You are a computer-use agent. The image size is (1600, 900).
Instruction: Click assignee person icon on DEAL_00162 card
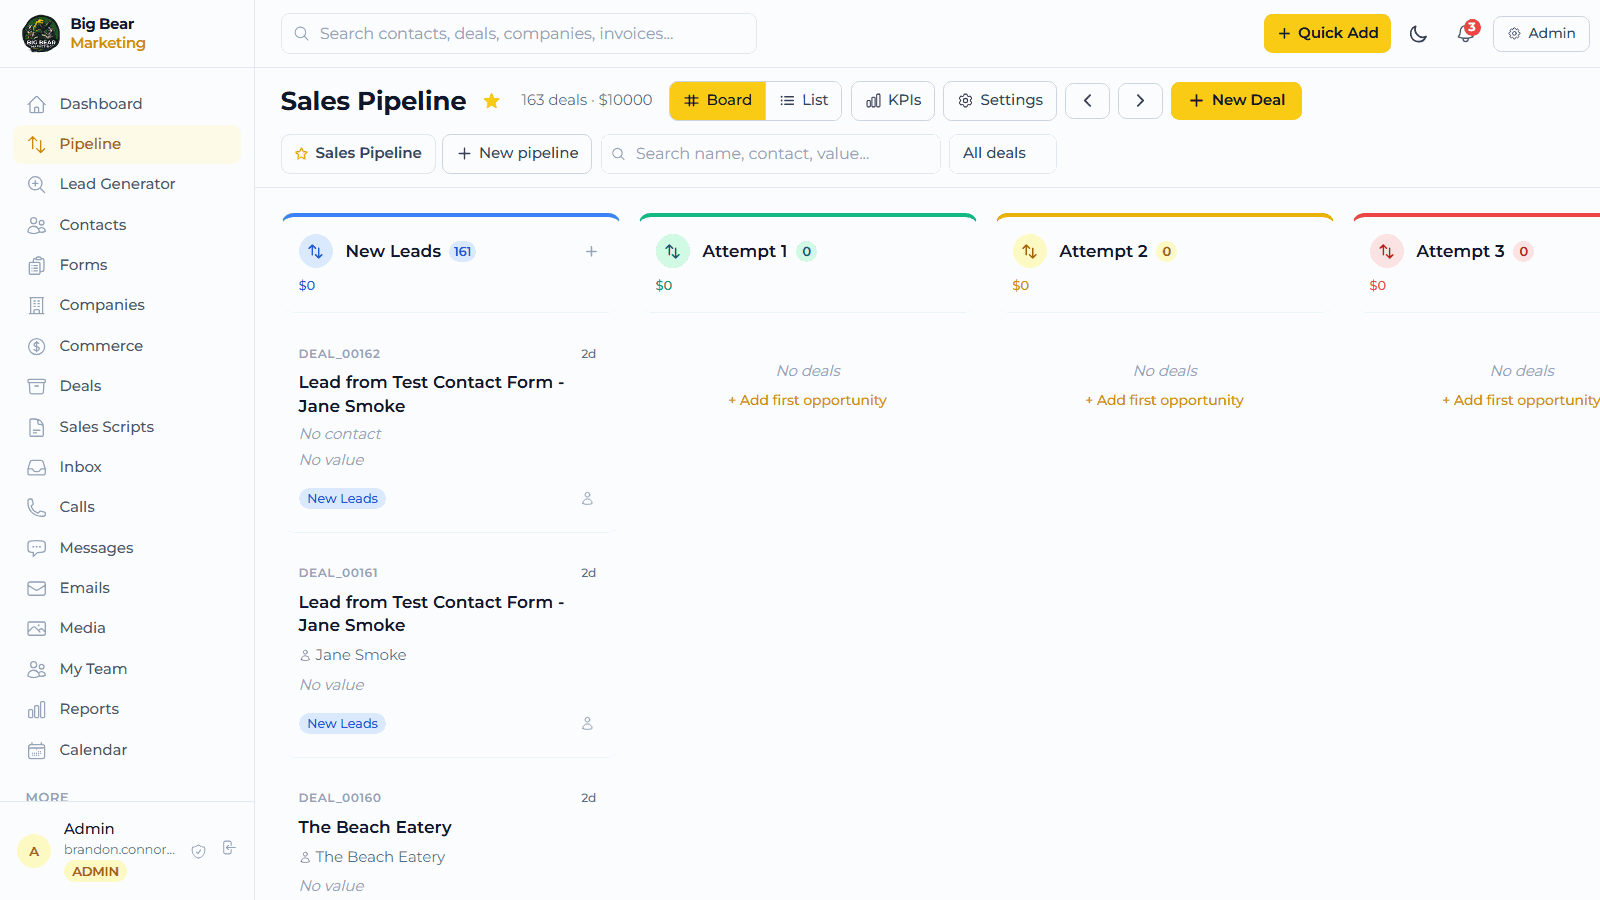tap(587, 498)
